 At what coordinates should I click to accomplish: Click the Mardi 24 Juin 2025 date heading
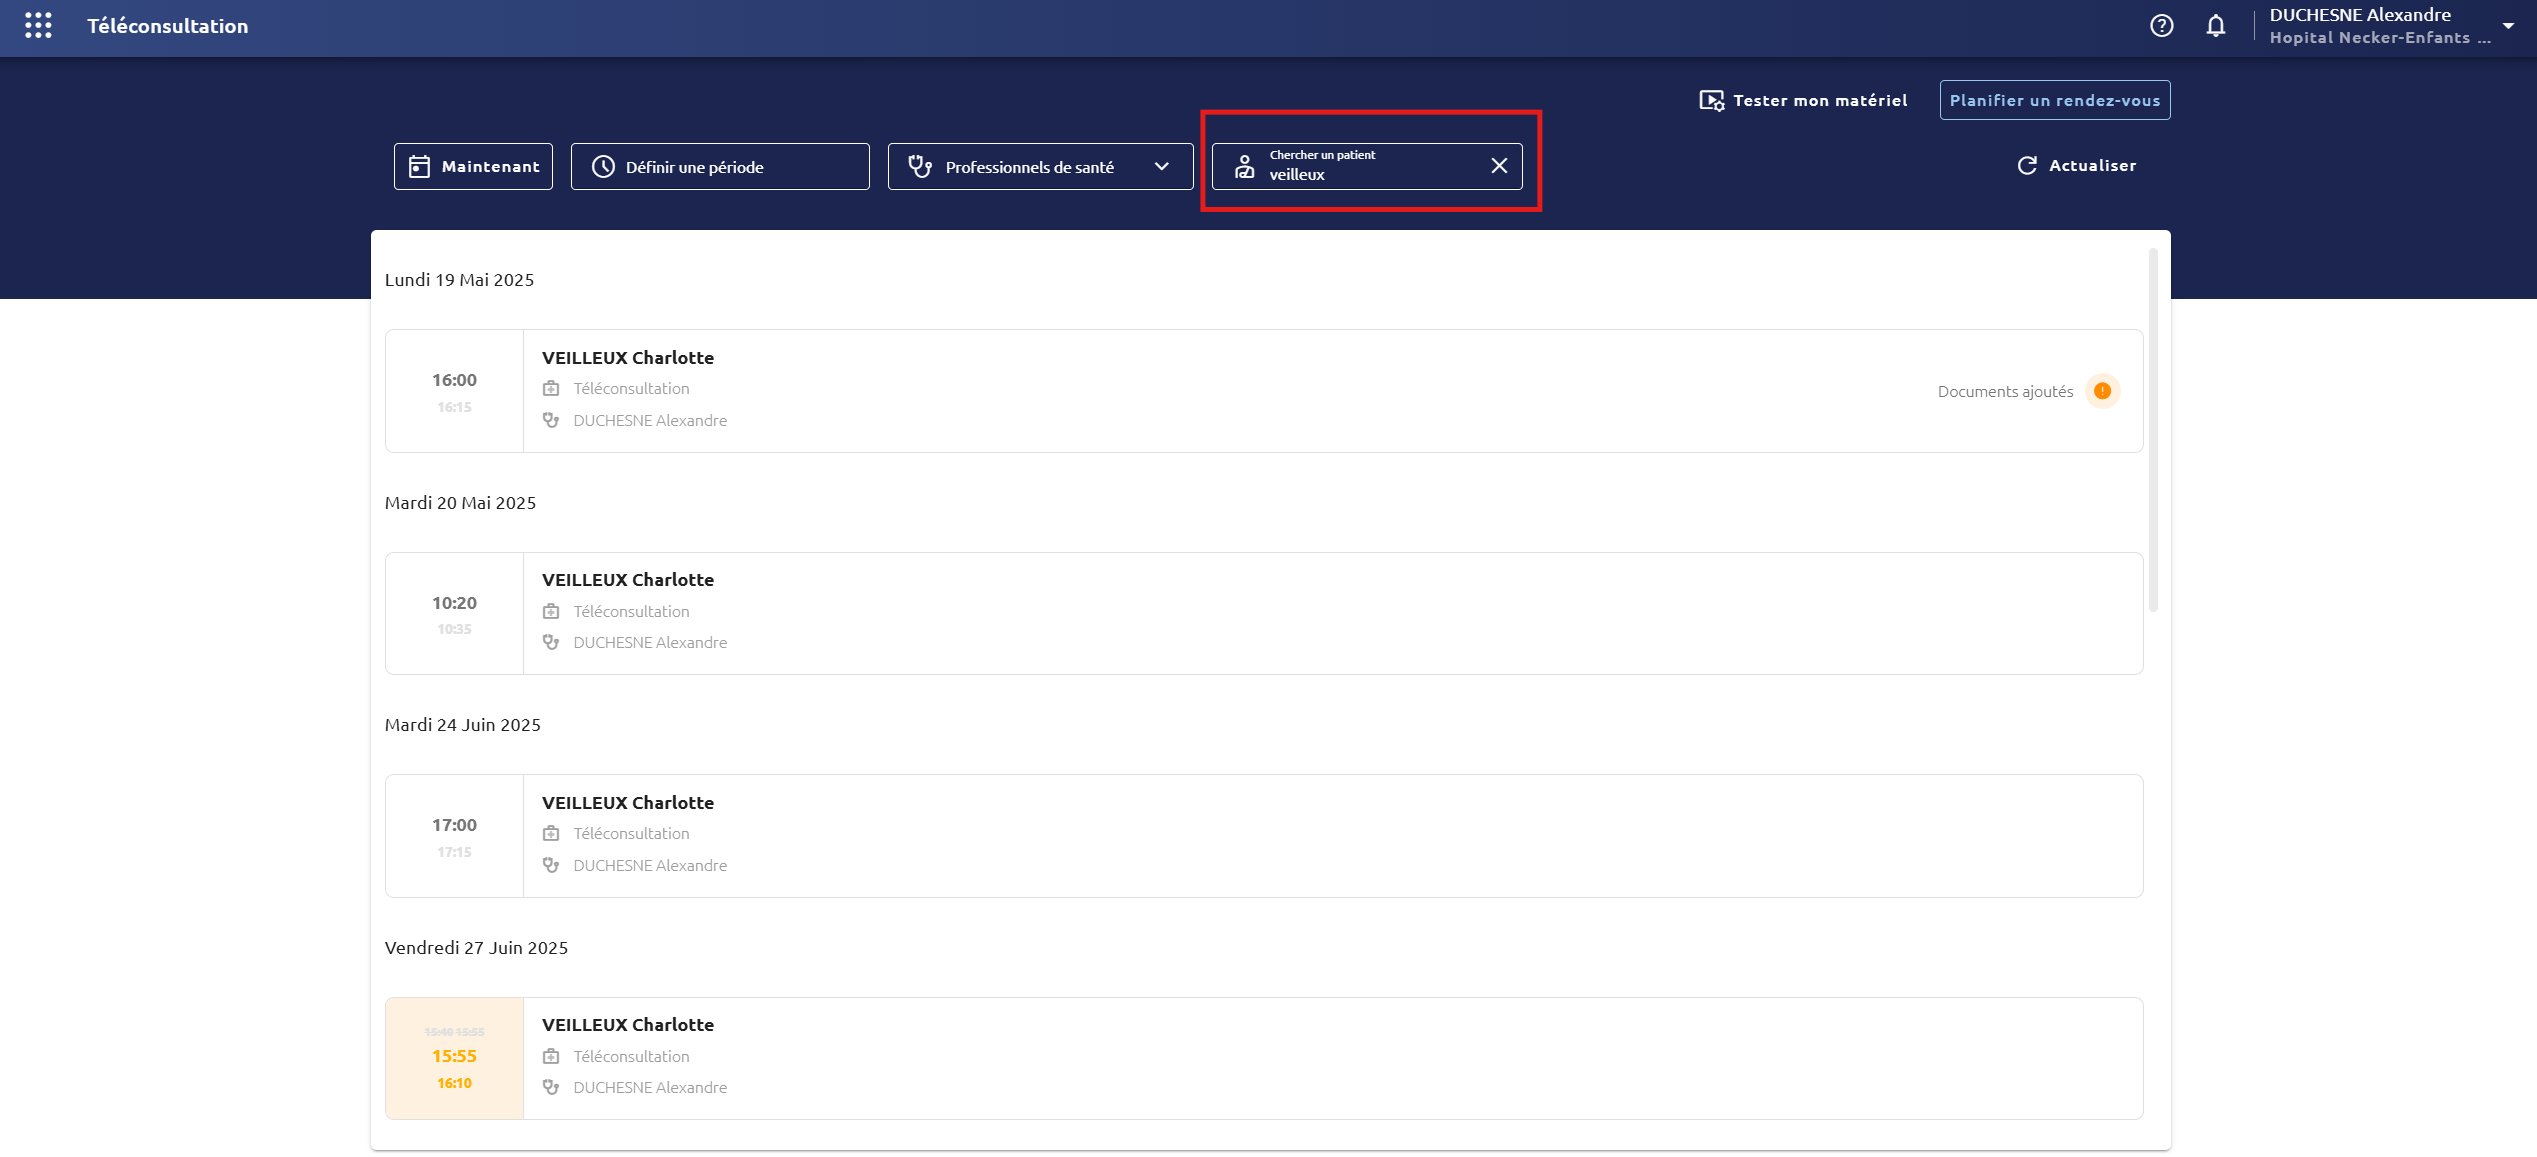point(462,725)
